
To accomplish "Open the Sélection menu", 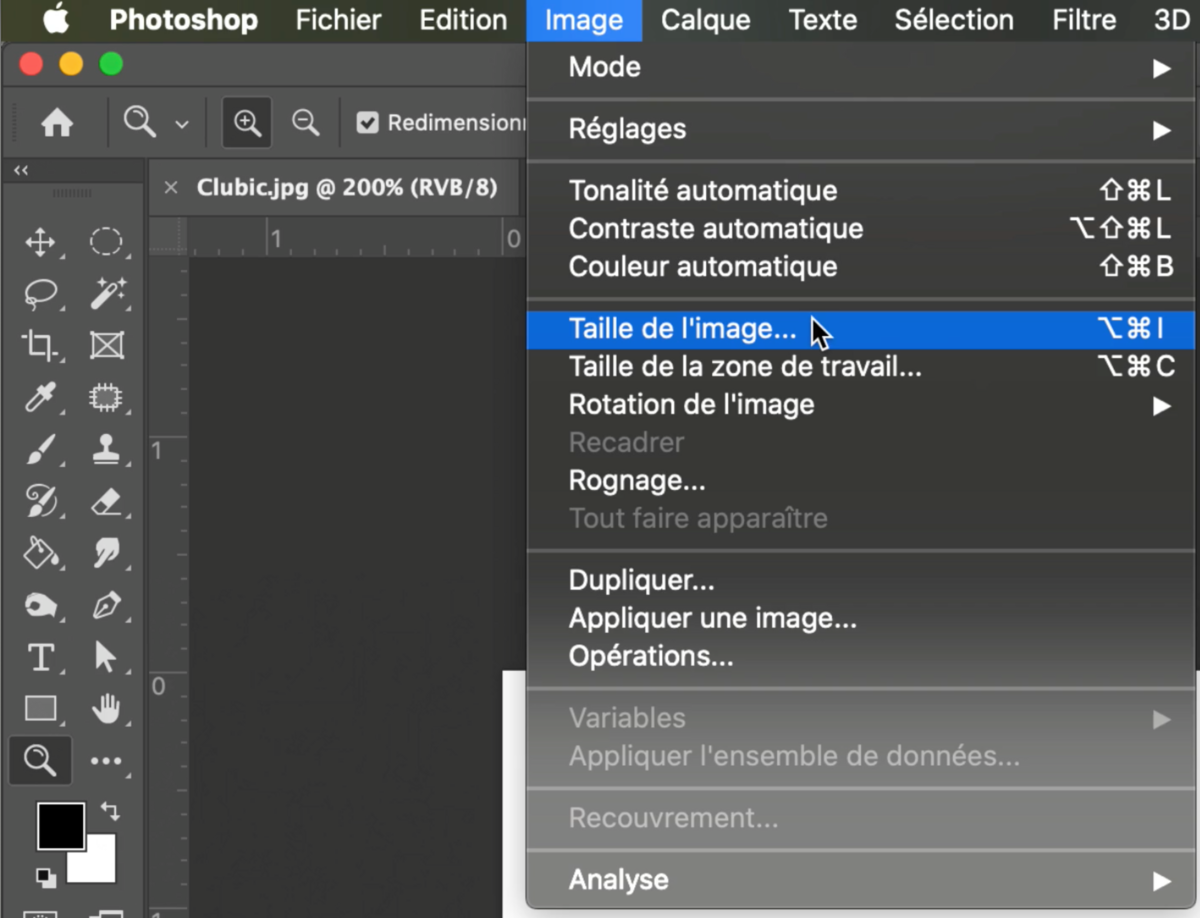I will (x=954, y=20).
